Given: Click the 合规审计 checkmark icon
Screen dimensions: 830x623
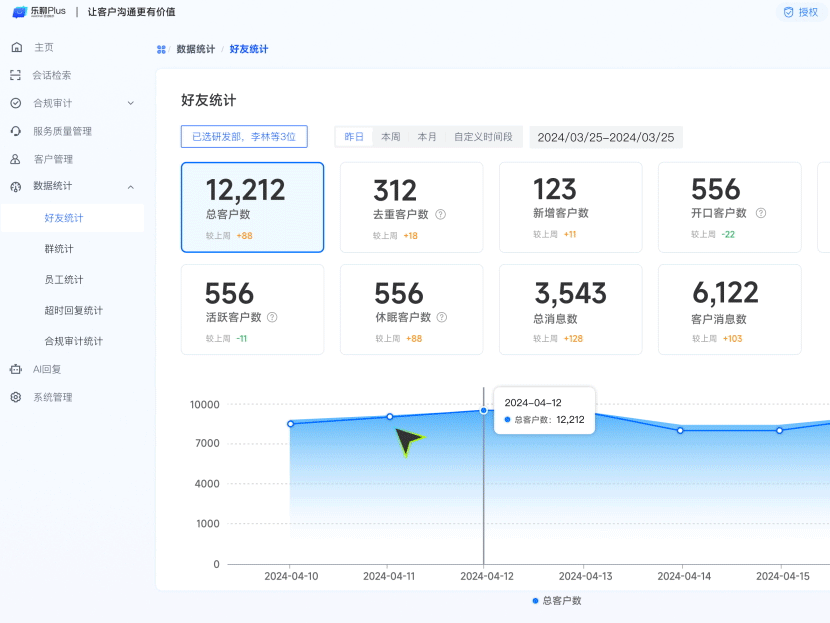Looking at the screenshot, I should (16, 103).
